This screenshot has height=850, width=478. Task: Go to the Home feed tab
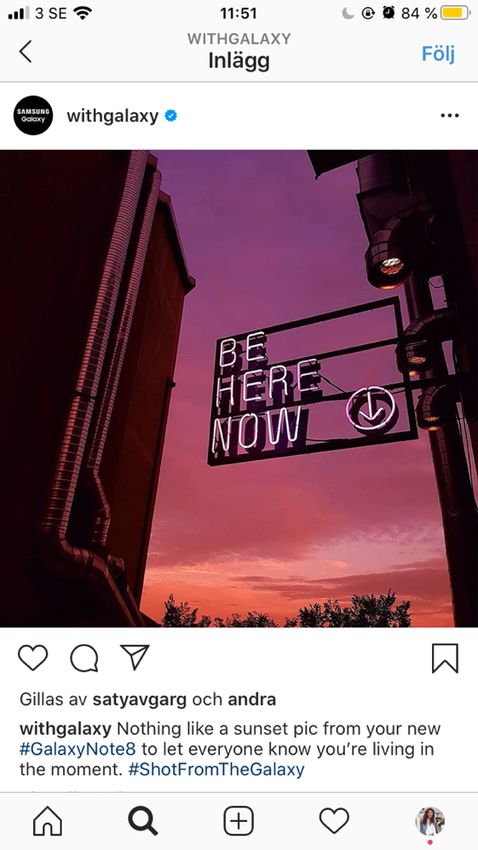[x=48, y=821]
